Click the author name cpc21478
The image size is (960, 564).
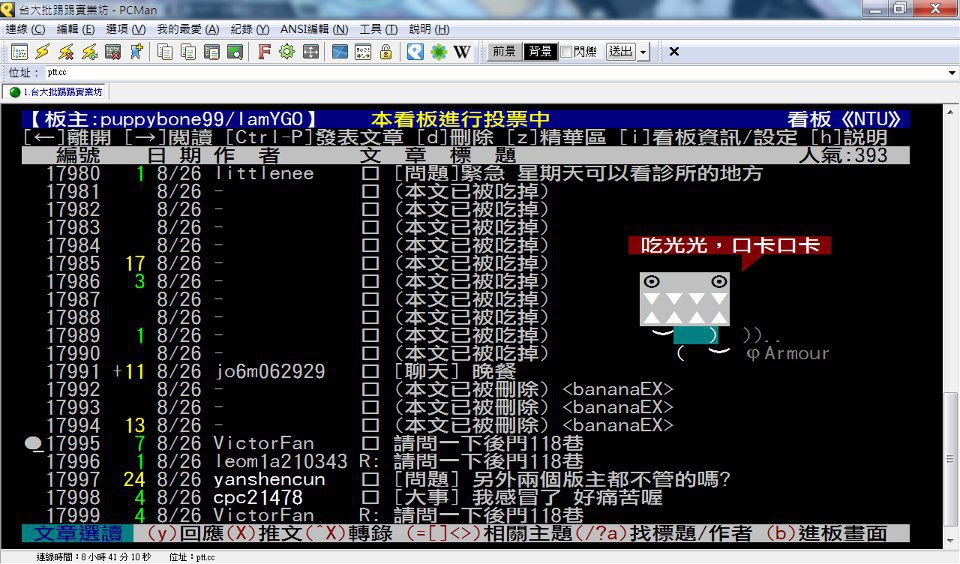pyautogui.click(x=258, y=498)
